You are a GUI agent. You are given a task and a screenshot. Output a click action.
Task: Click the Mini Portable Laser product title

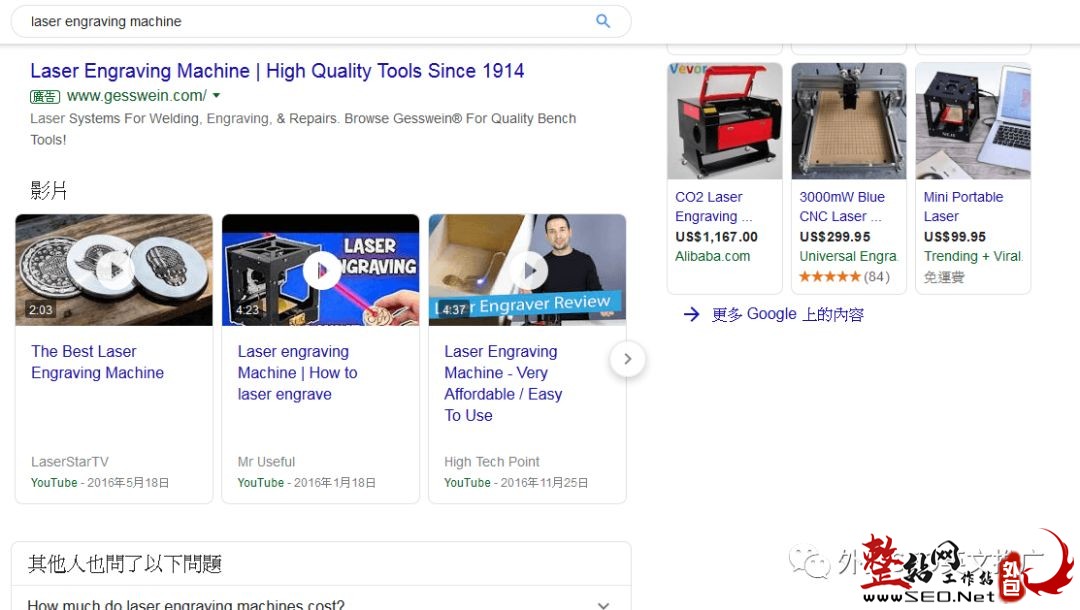(963, 207)
